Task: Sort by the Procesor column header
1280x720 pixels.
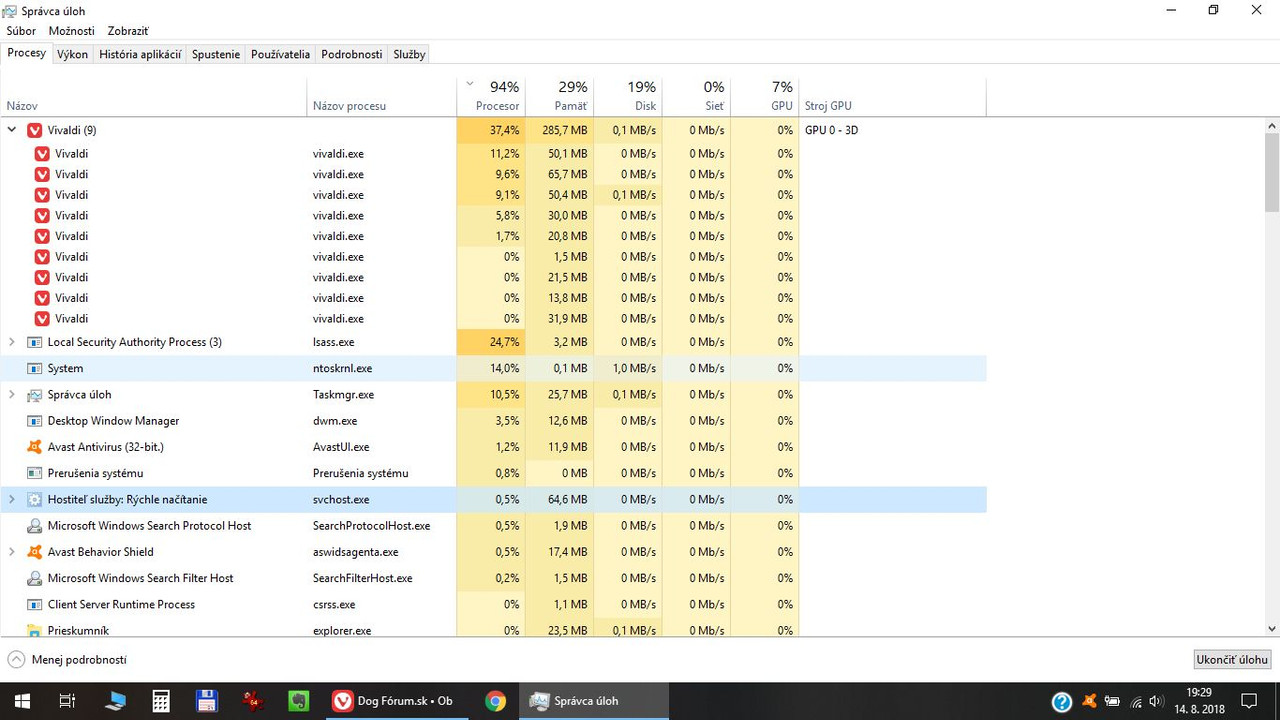Action: click(490, 96)
